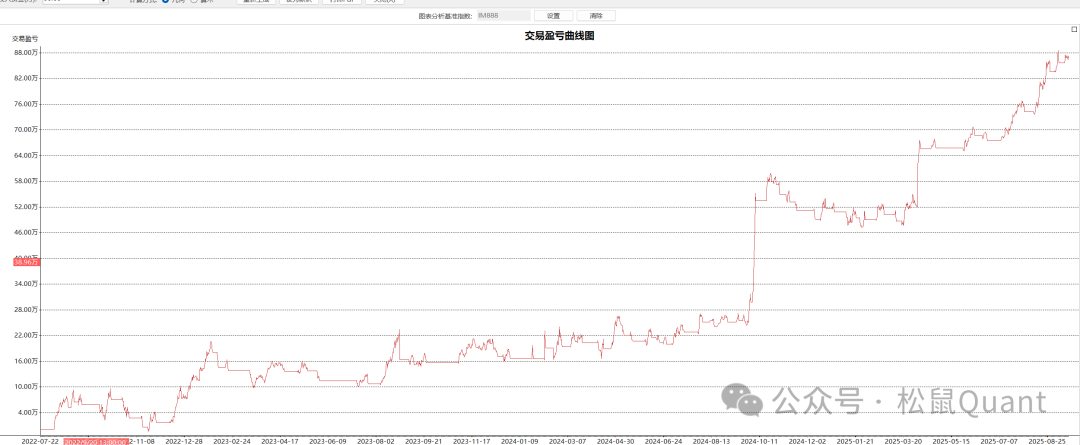This screenshot has width=1080, height=445.
Task: Click the chart title 交易盈亏曲线图
Action: 560,36
